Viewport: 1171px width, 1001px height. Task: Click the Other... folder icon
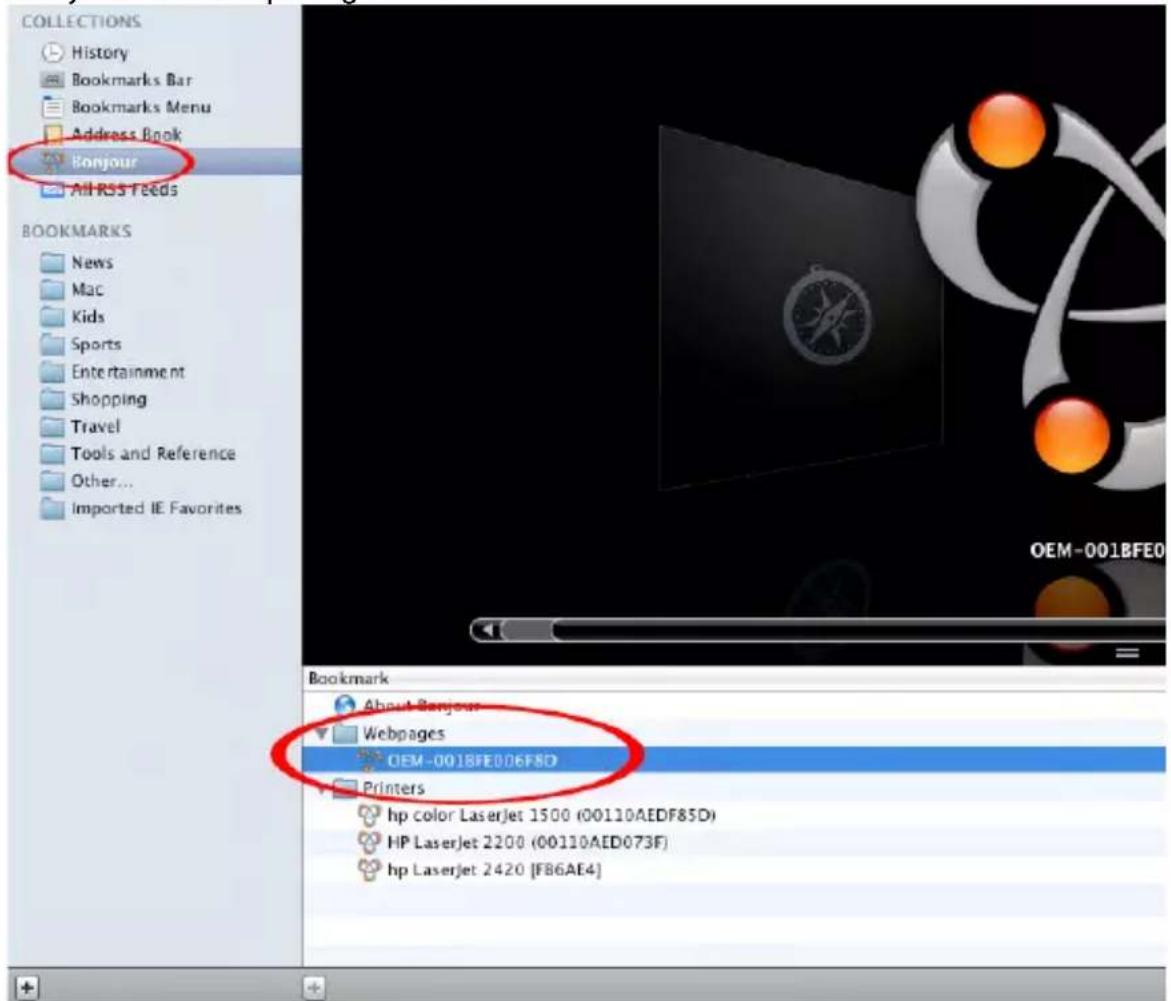click(52, 481)
